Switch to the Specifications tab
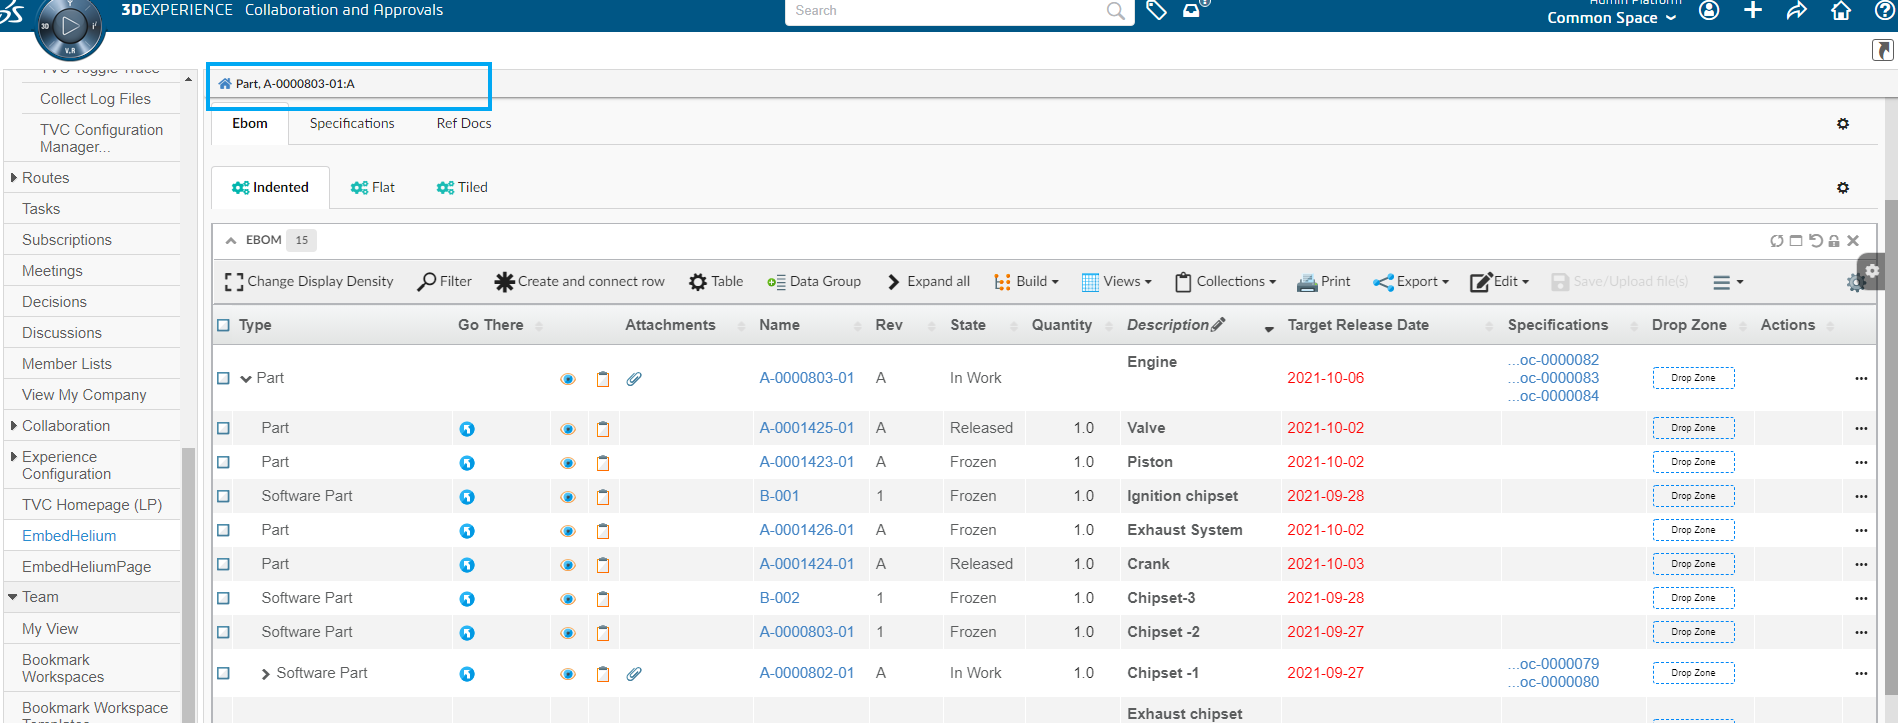 352,123
